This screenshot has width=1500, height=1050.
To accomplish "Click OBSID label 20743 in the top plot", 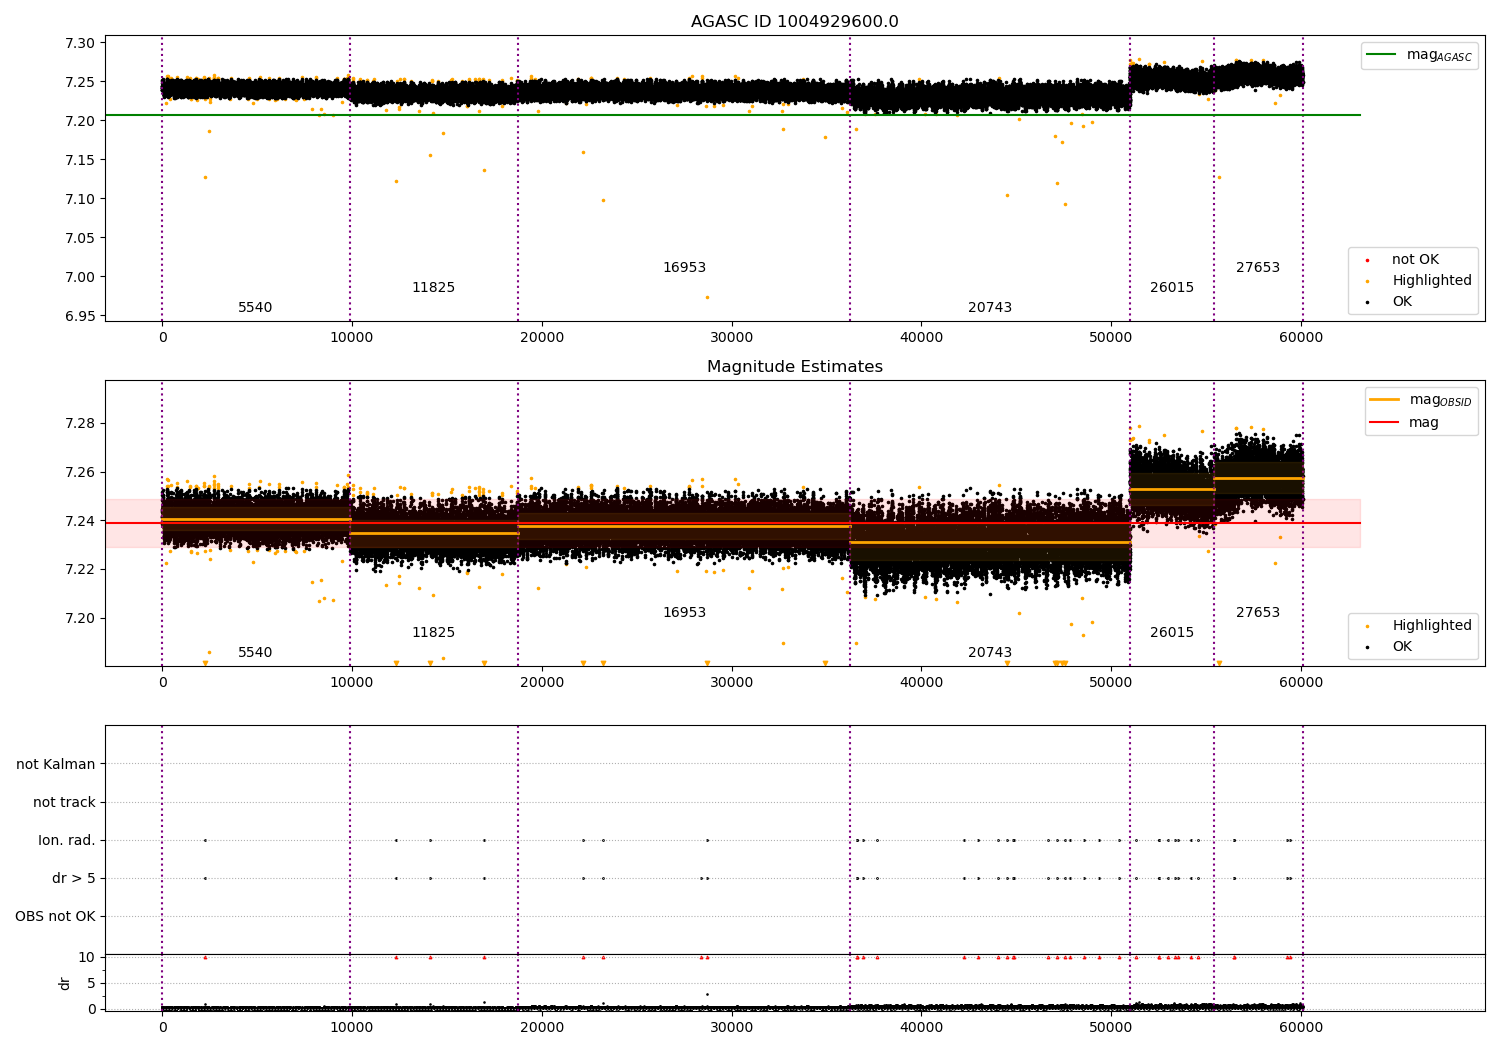I will (x=990, y=308).
